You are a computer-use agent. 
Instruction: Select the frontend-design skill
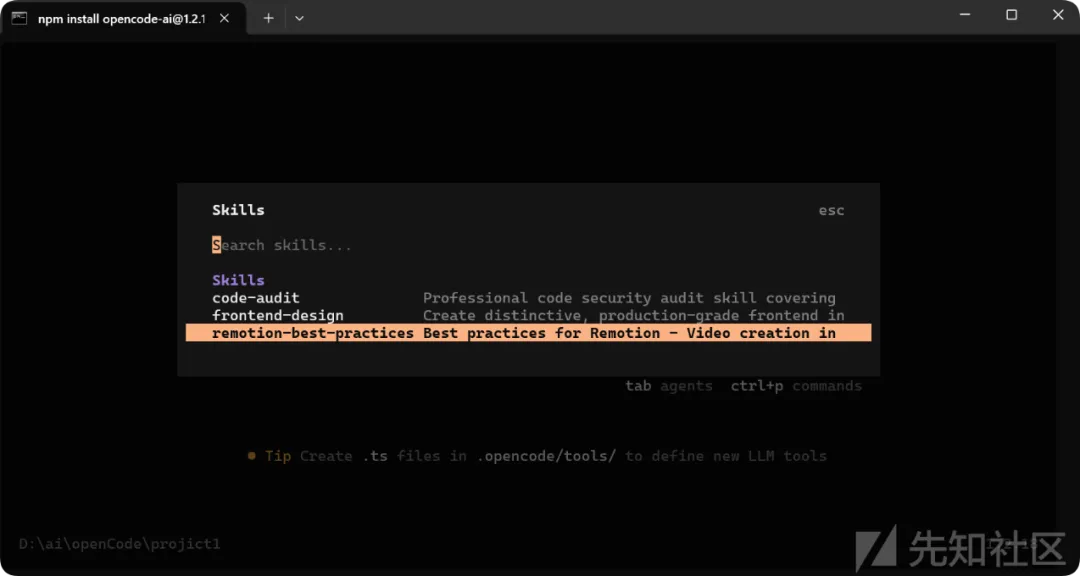coord(528,316)
